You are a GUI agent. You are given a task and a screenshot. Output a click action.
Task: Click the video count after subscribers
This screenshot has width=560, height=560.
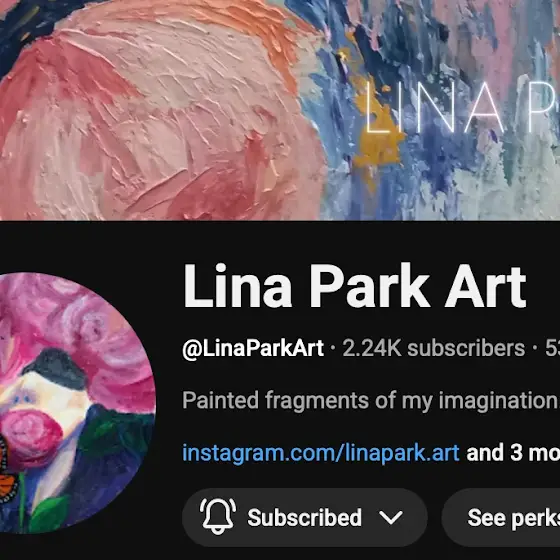[x=552, y=348]
